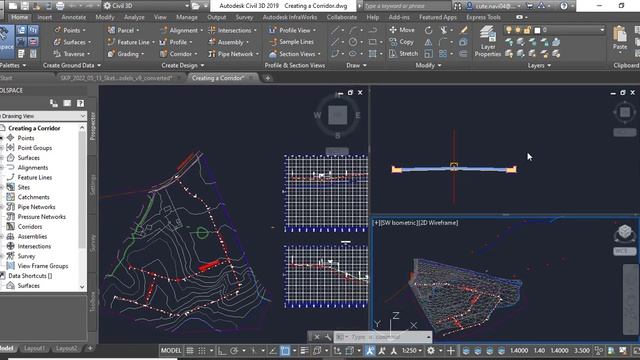Click the layer color swatch

[537, 30]
